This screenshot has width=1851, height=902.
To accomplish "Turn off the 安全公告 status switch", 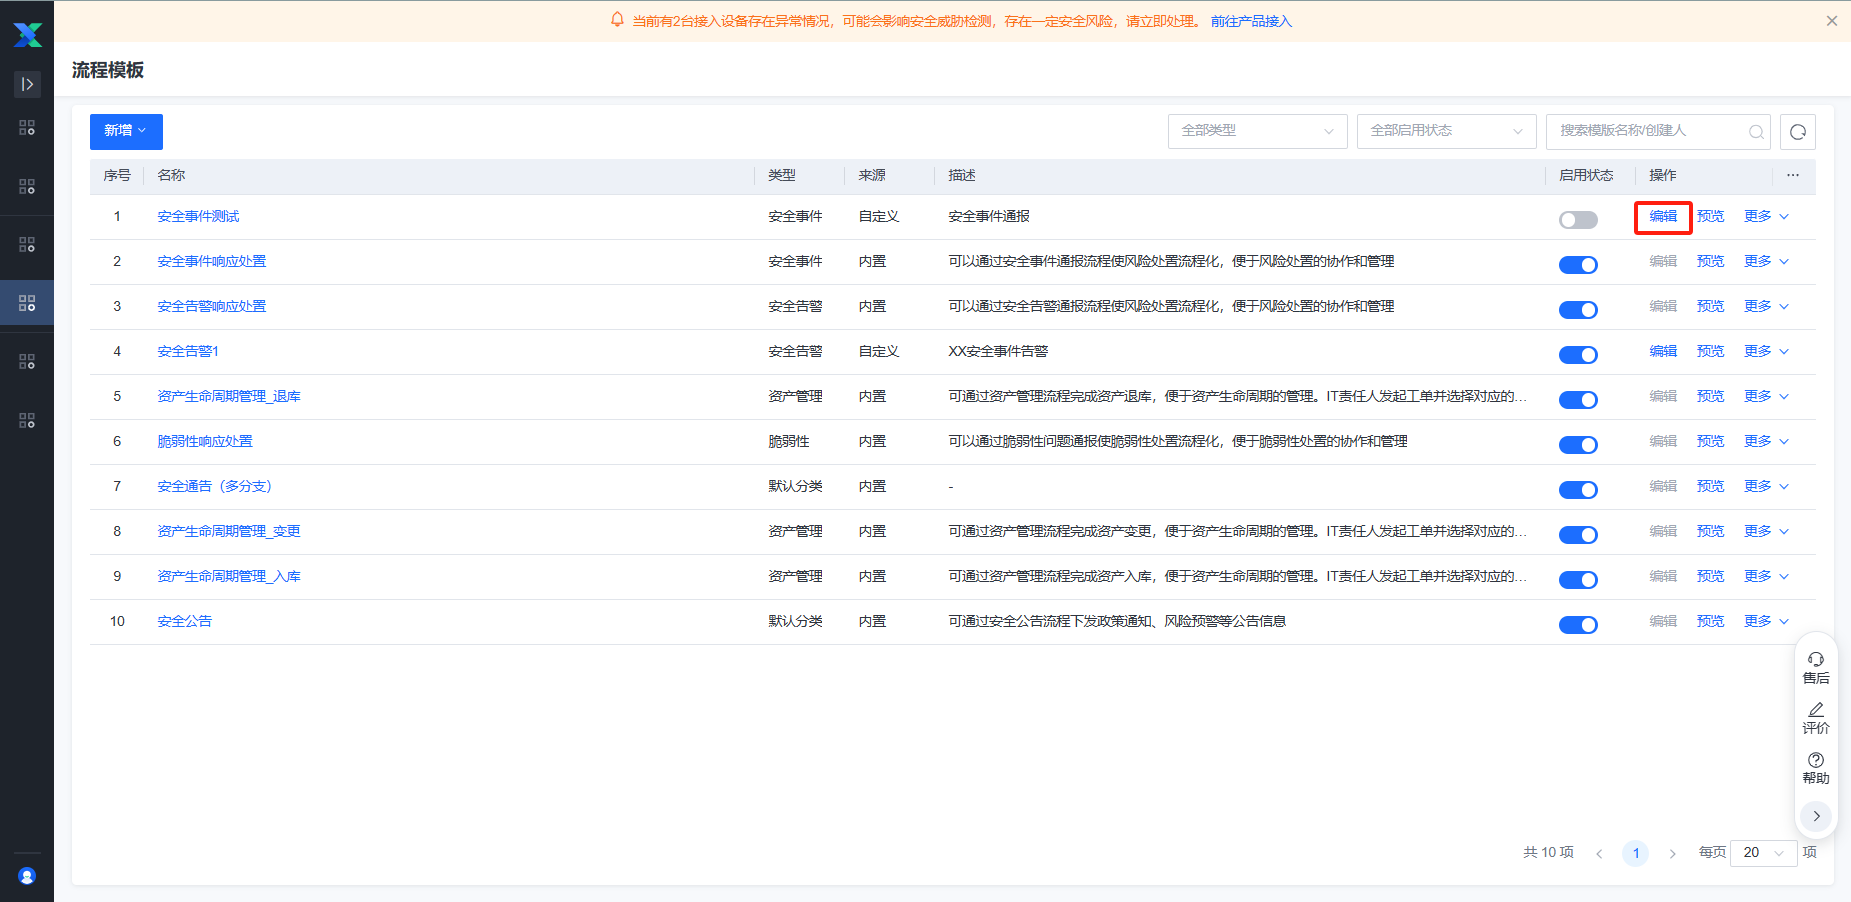I will point(1578,625).
